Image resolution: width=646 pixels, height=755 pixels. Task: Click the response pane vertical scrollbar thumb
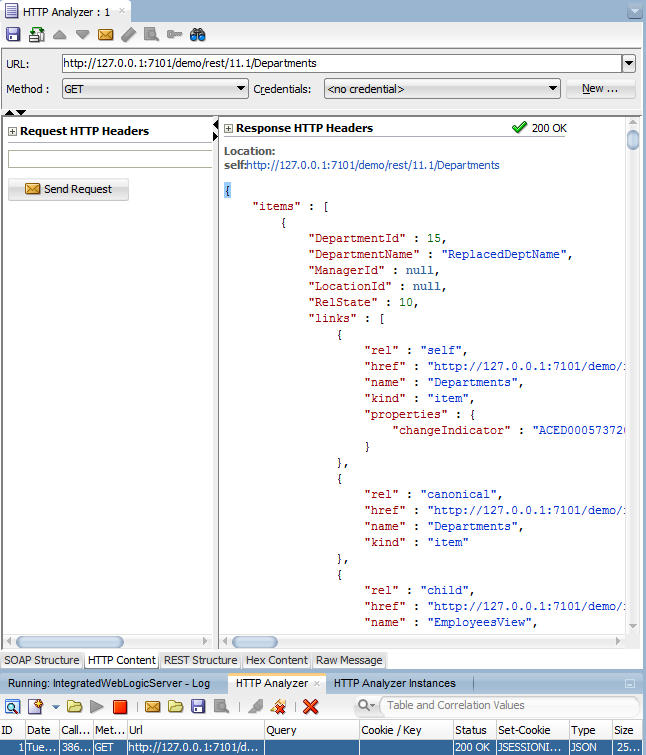coord(633,140)
